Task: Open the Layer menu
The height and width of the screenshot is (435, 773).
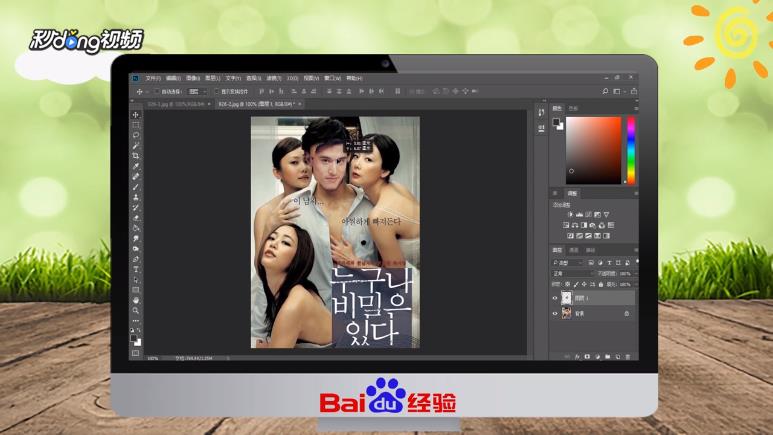Action: click(x=212, y=78)
